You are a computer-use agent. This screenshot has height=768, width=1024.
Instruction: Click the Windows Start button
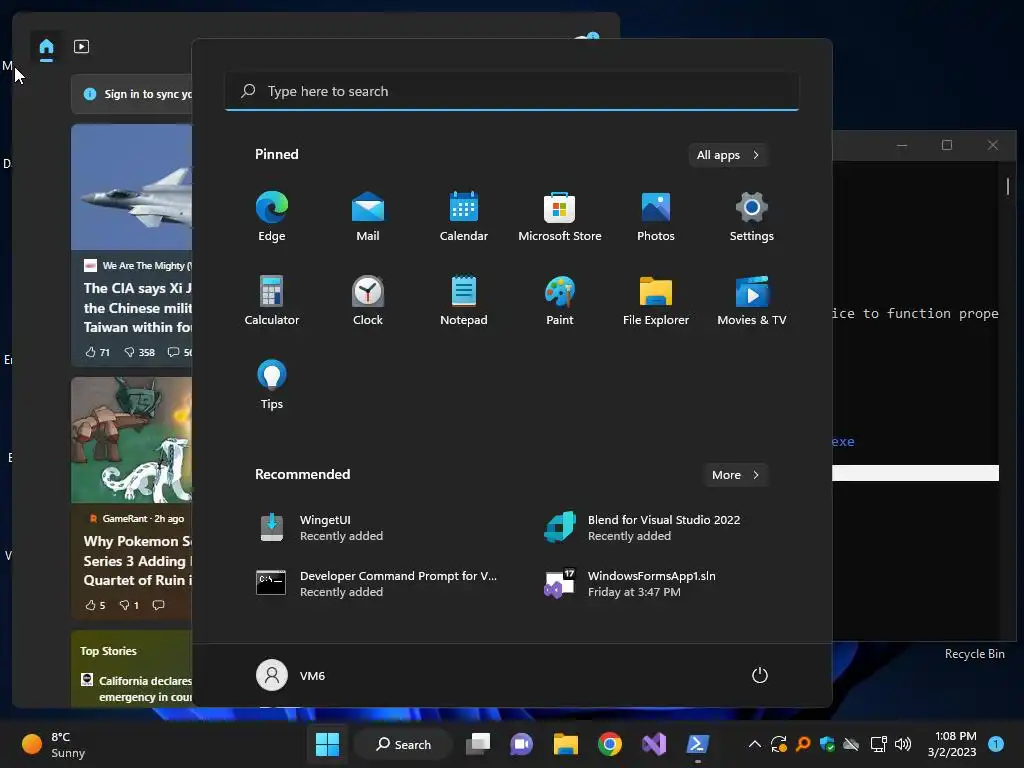(x=327, y=744)
